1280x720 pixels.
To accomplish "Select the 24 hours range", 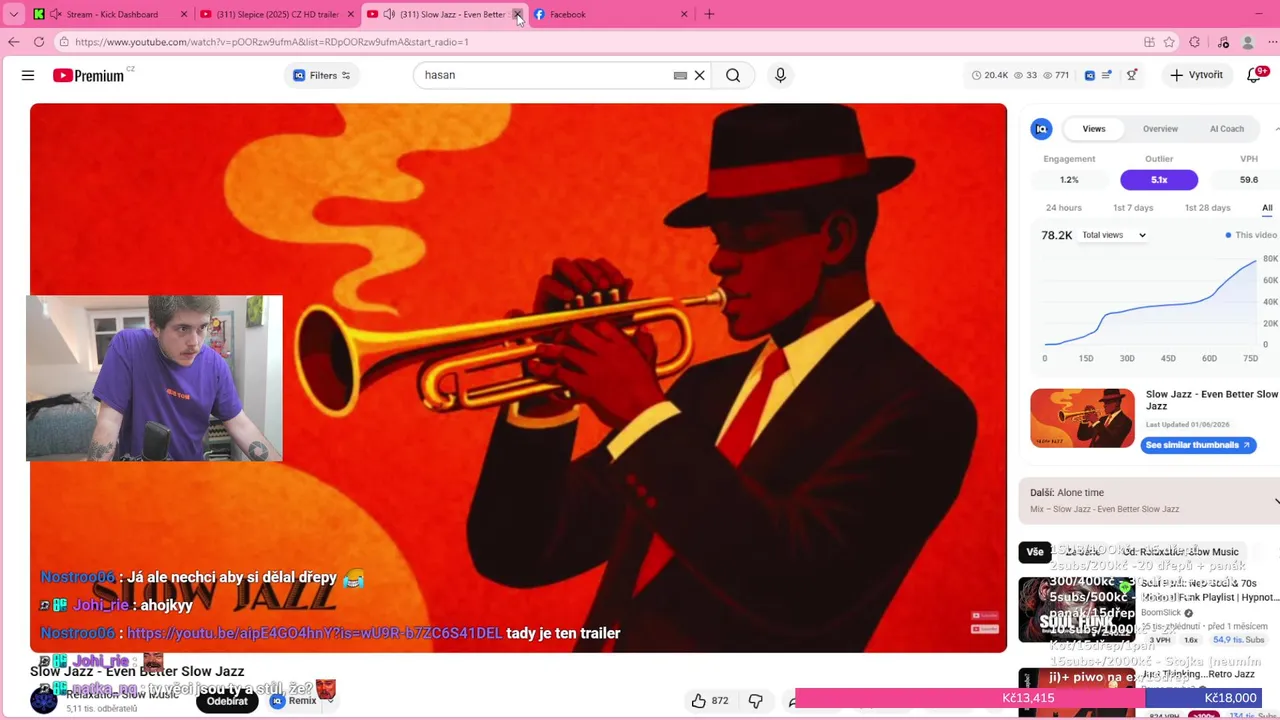I will pyautogui.click(x=1063, y=208).
